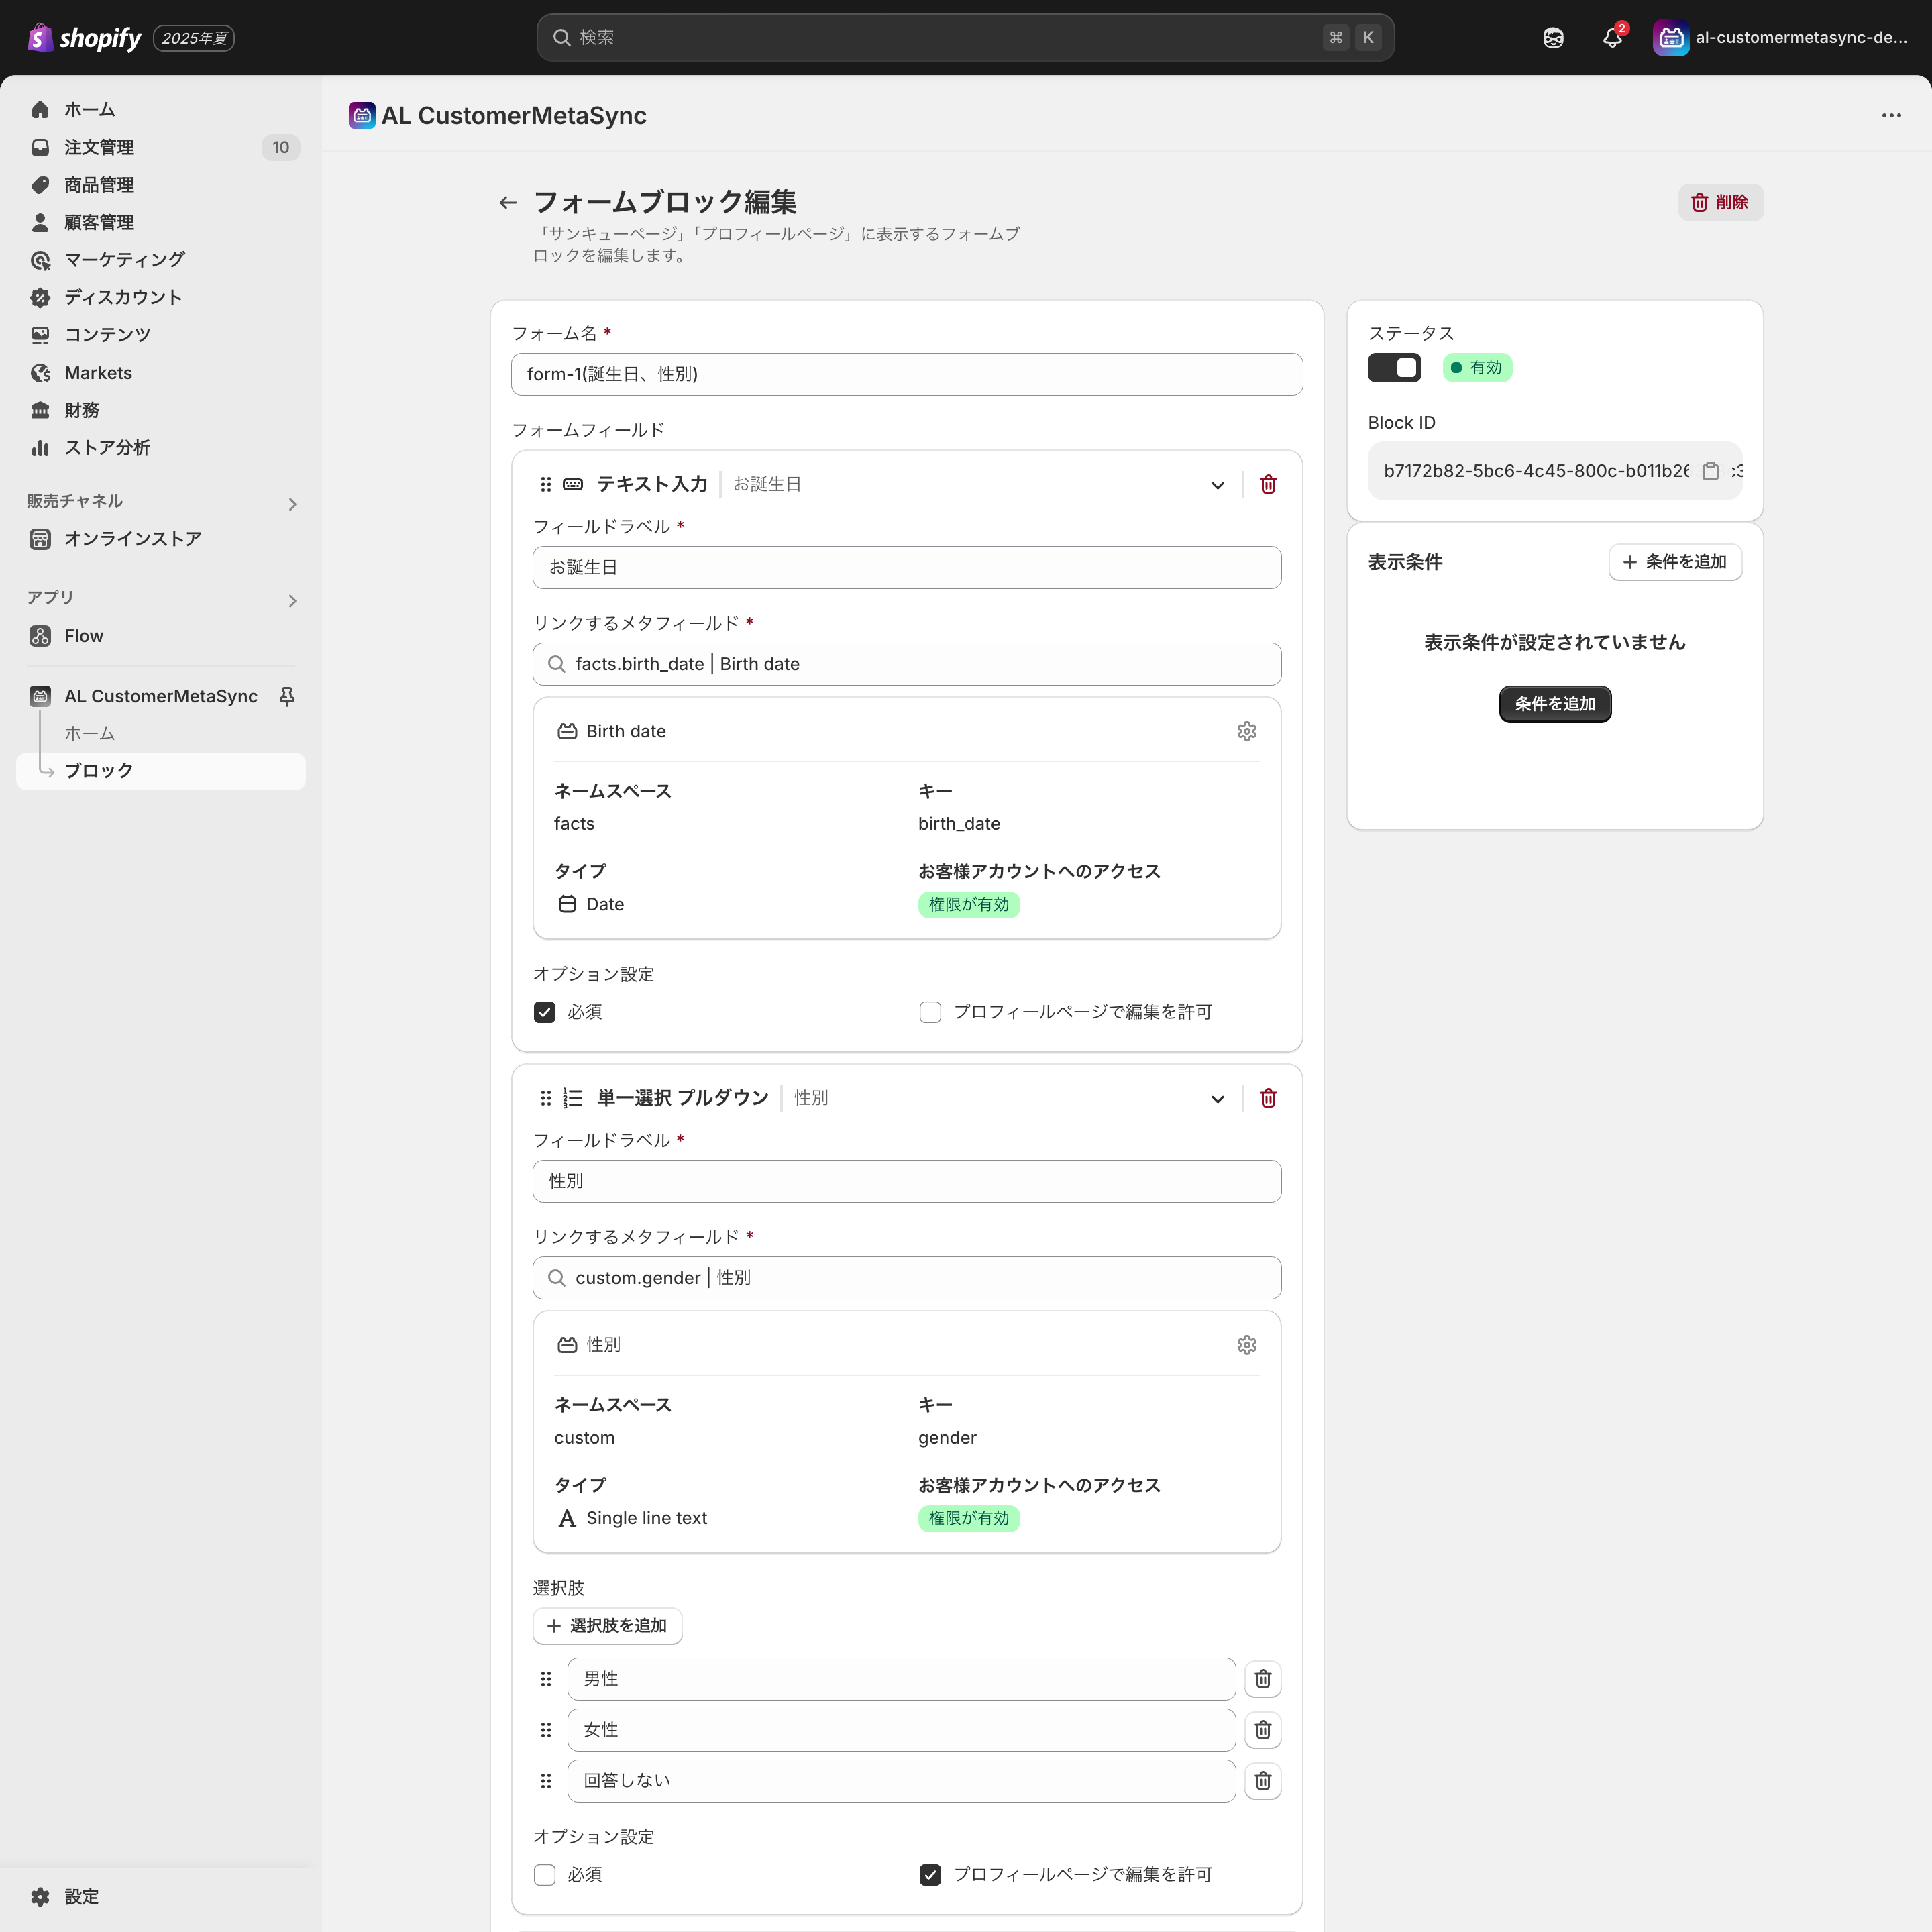Click the Flow app icon
The height and width of the screenshot is (1932, 1932).
point(40,636)
